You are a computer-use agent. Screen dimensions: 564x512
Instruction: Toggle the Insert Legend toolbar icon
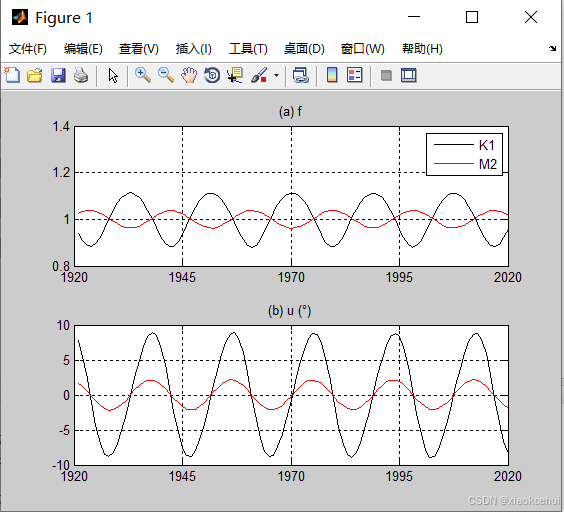pos(355,76)
